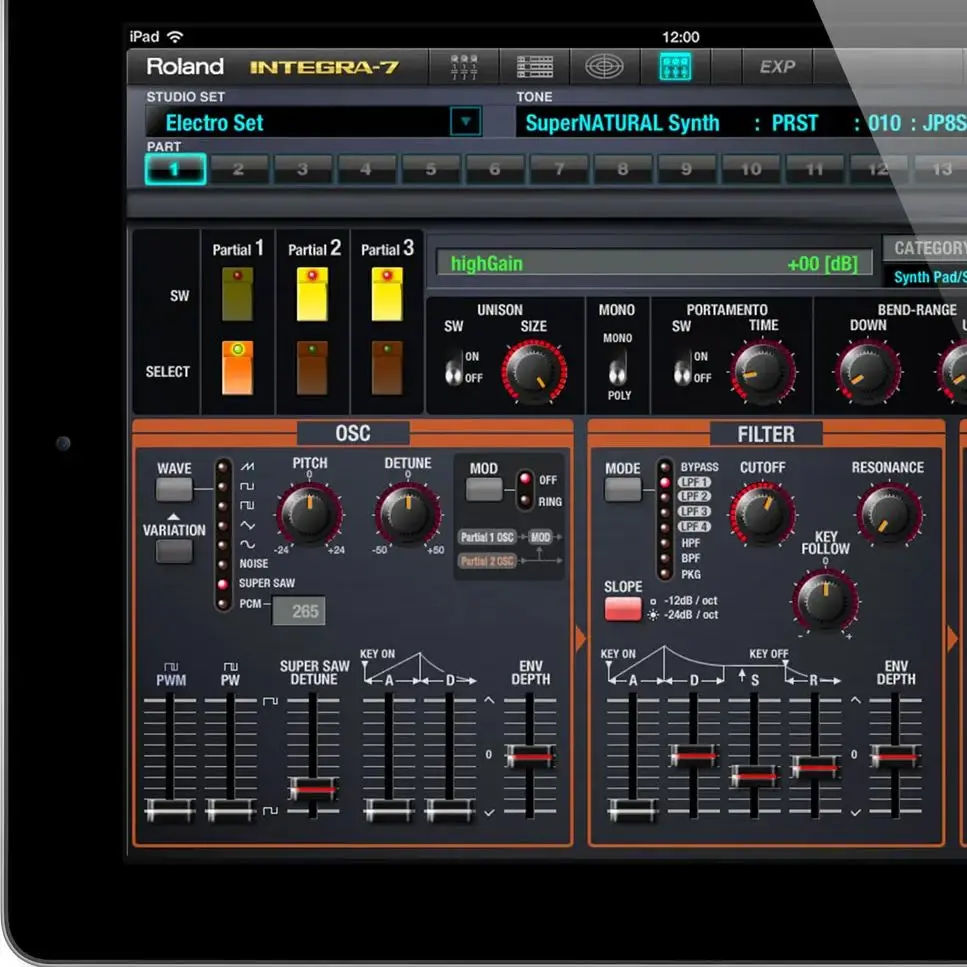Click the OSC PITCH knob
The height and width of the screenshot is (967, 967).
point(310,514)
